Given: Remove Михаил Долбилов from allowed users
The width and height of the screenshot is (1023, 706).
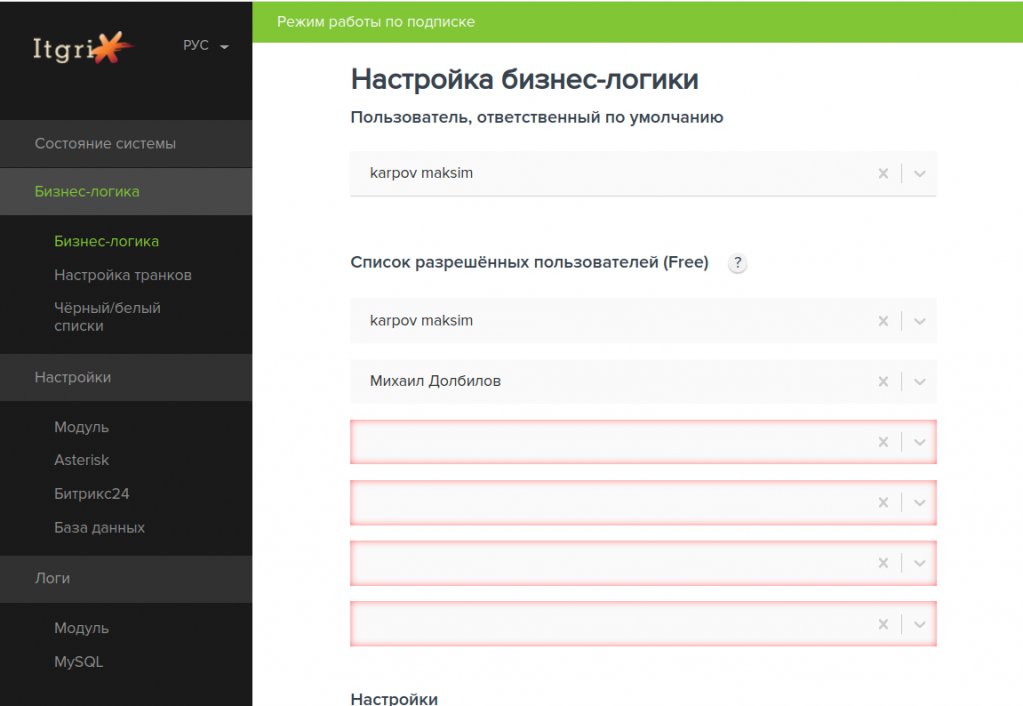Looking at the screenshot, I should (x=883, y=381).
